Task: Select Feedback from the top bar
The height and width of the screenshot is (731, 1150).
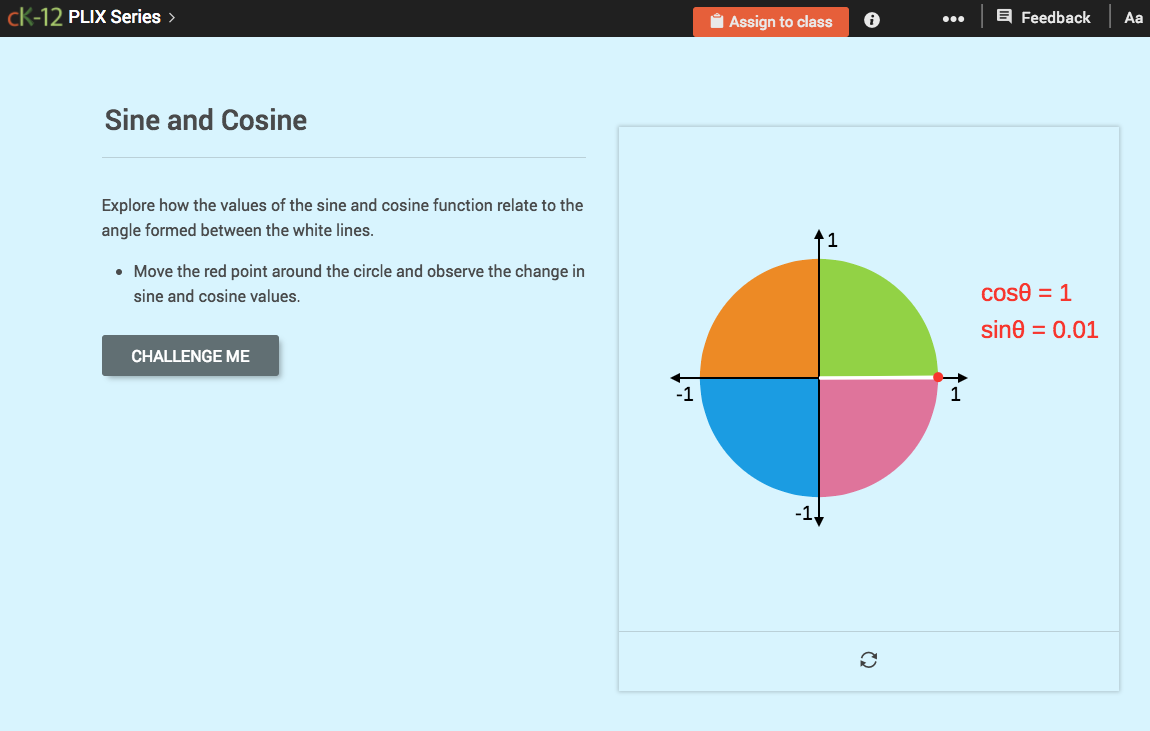Action: [1055, 17]
